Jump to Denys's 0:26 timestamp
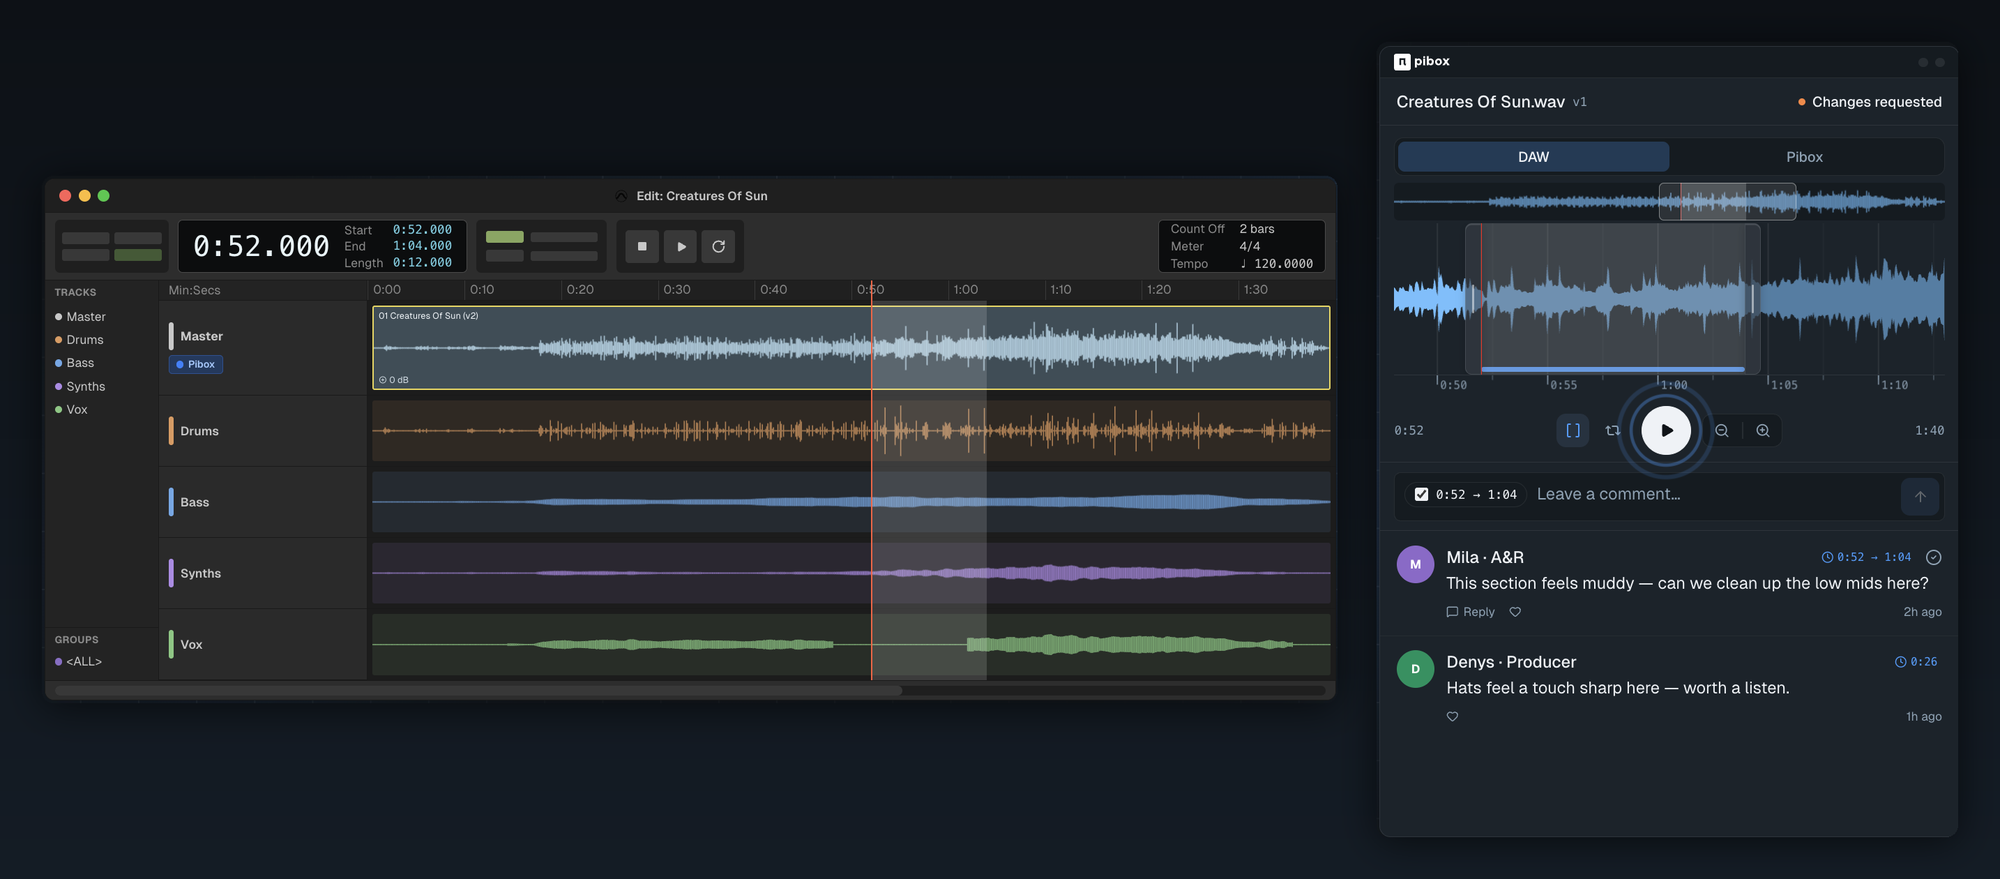The image size is (2000, 879). click(x=1916, y=662)
